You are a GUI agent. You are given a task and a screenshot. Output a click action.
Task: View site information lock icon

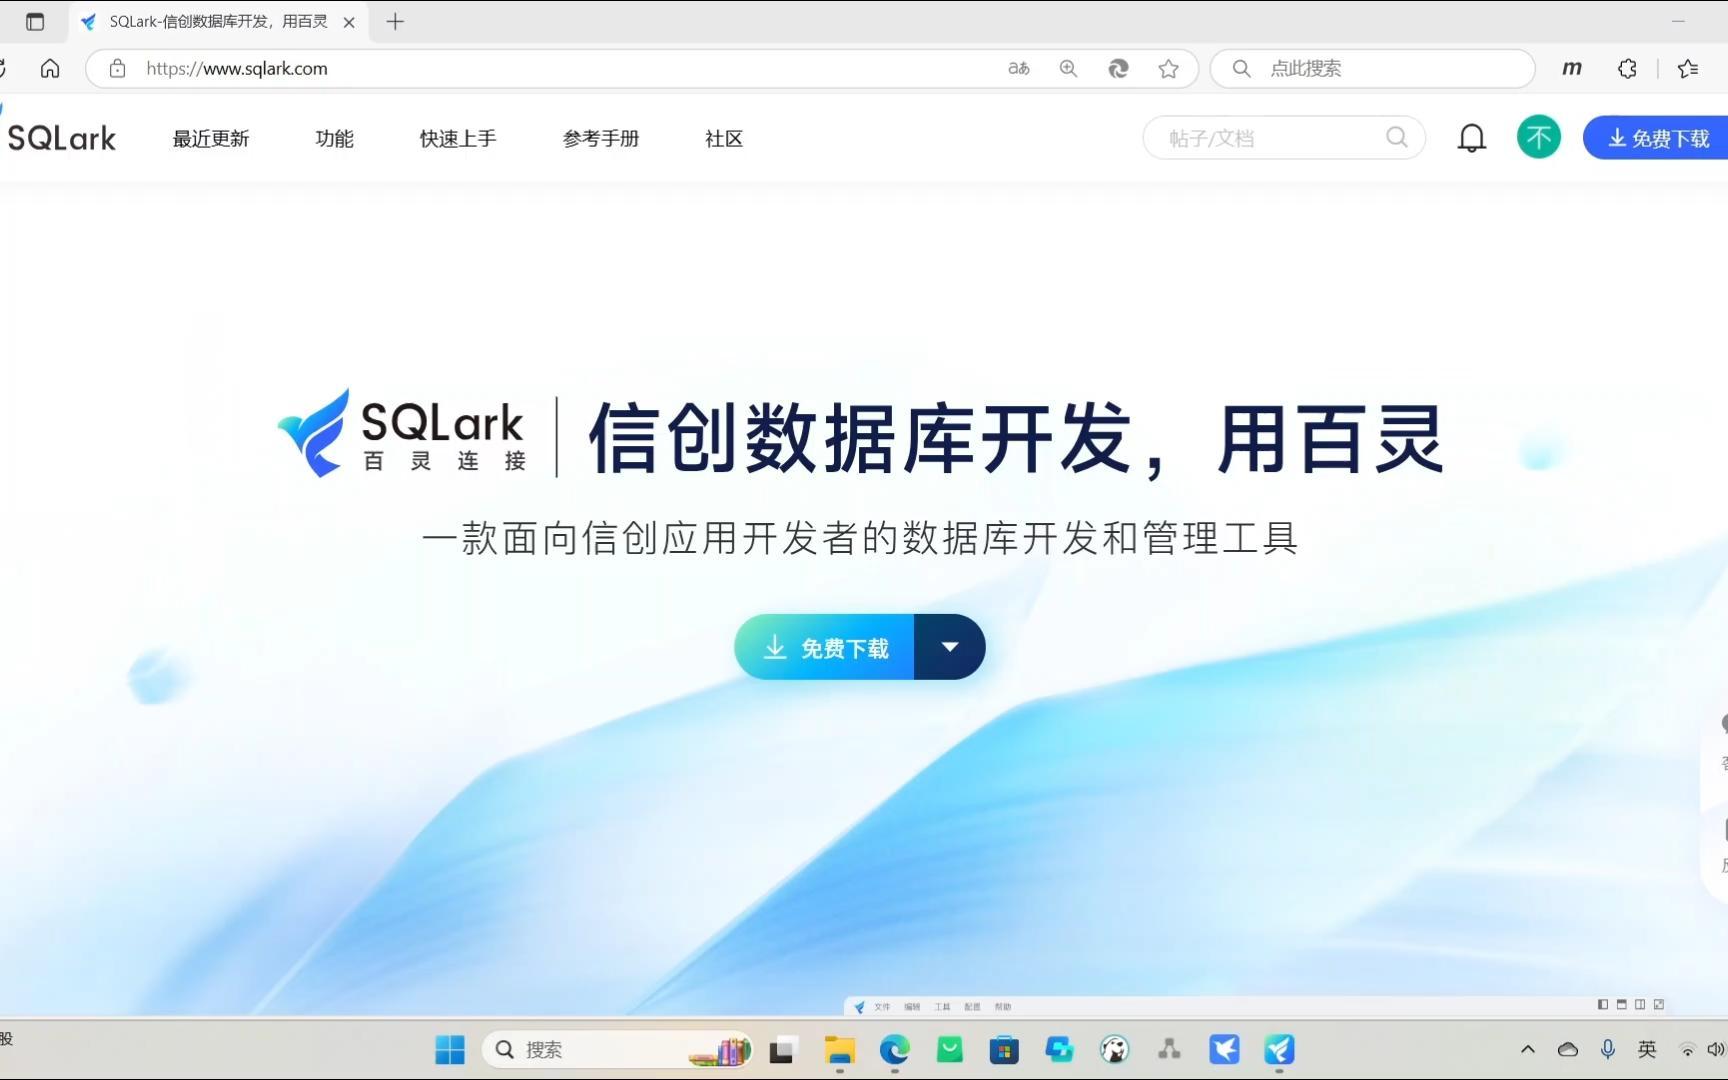click(x=117, y=68)
